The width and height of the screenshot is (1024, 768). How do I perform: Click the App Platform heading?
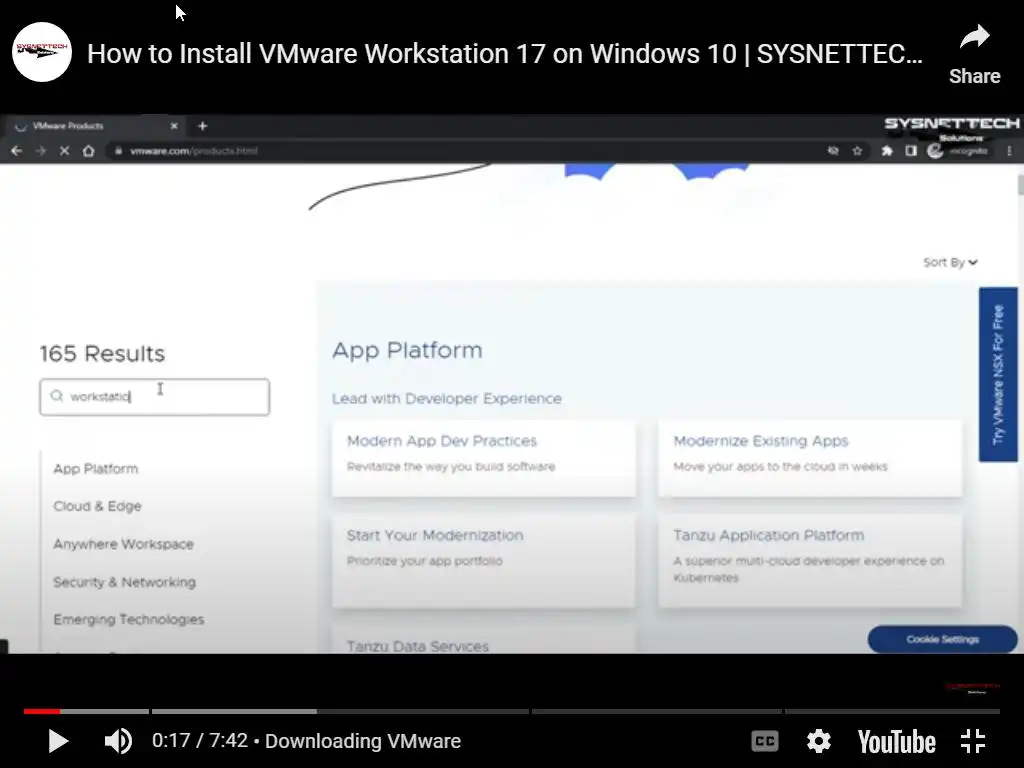point(408,351)
